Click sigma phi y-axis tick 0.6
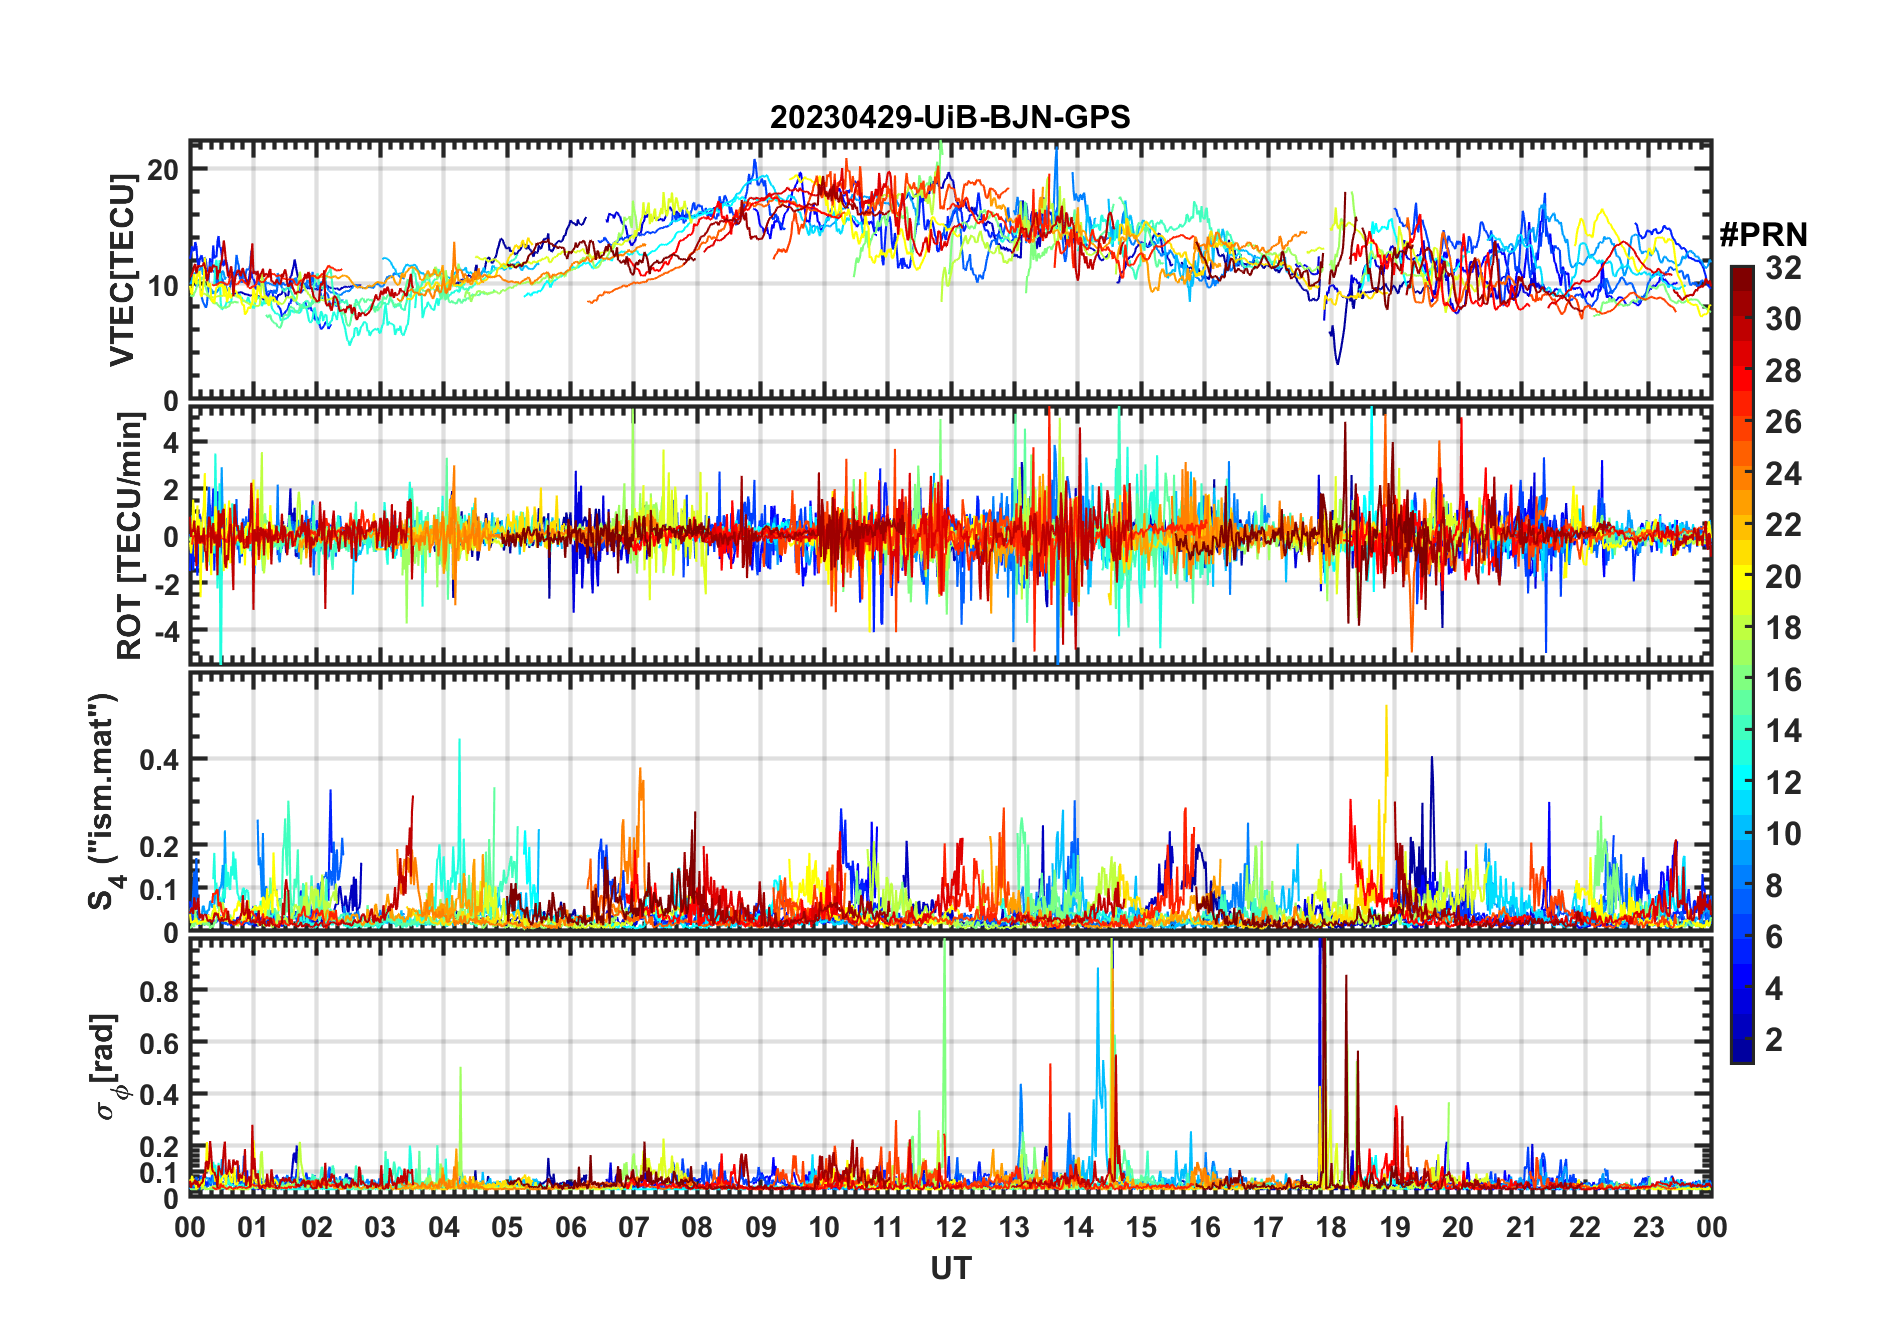The width and height of the screenshot is (1902, 1330). pyautogui.click(x=159, y=1043)
